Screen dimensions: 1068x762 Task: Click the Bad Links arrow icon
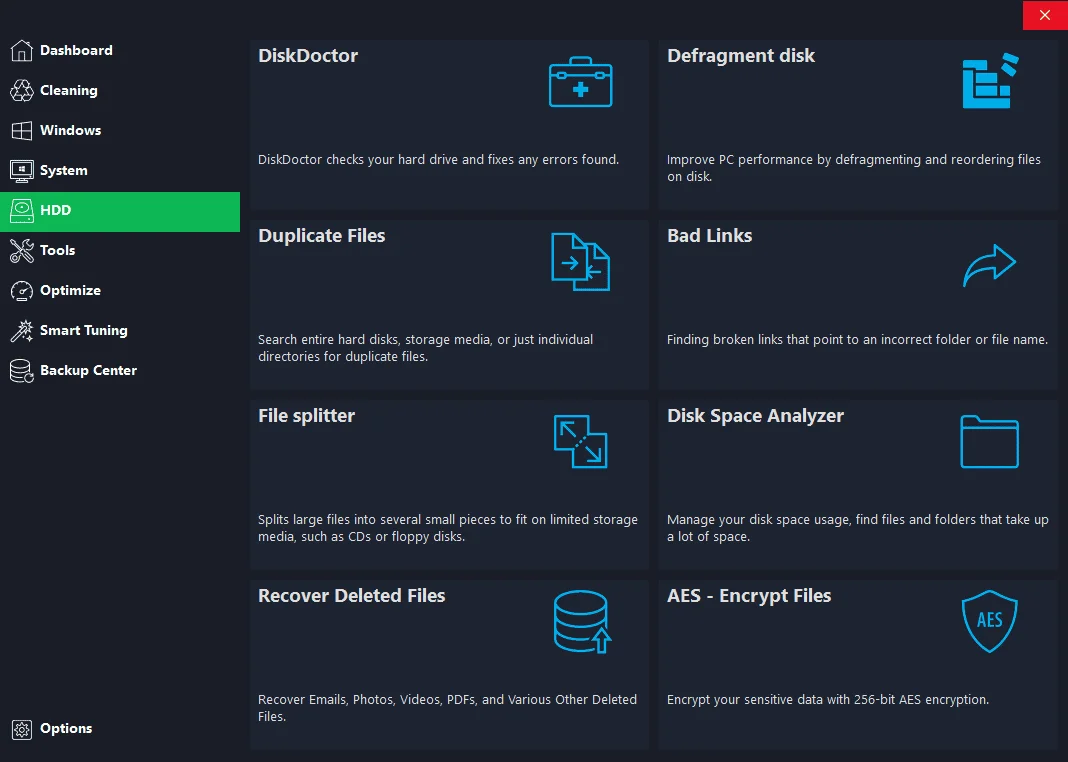pos(990,265)
